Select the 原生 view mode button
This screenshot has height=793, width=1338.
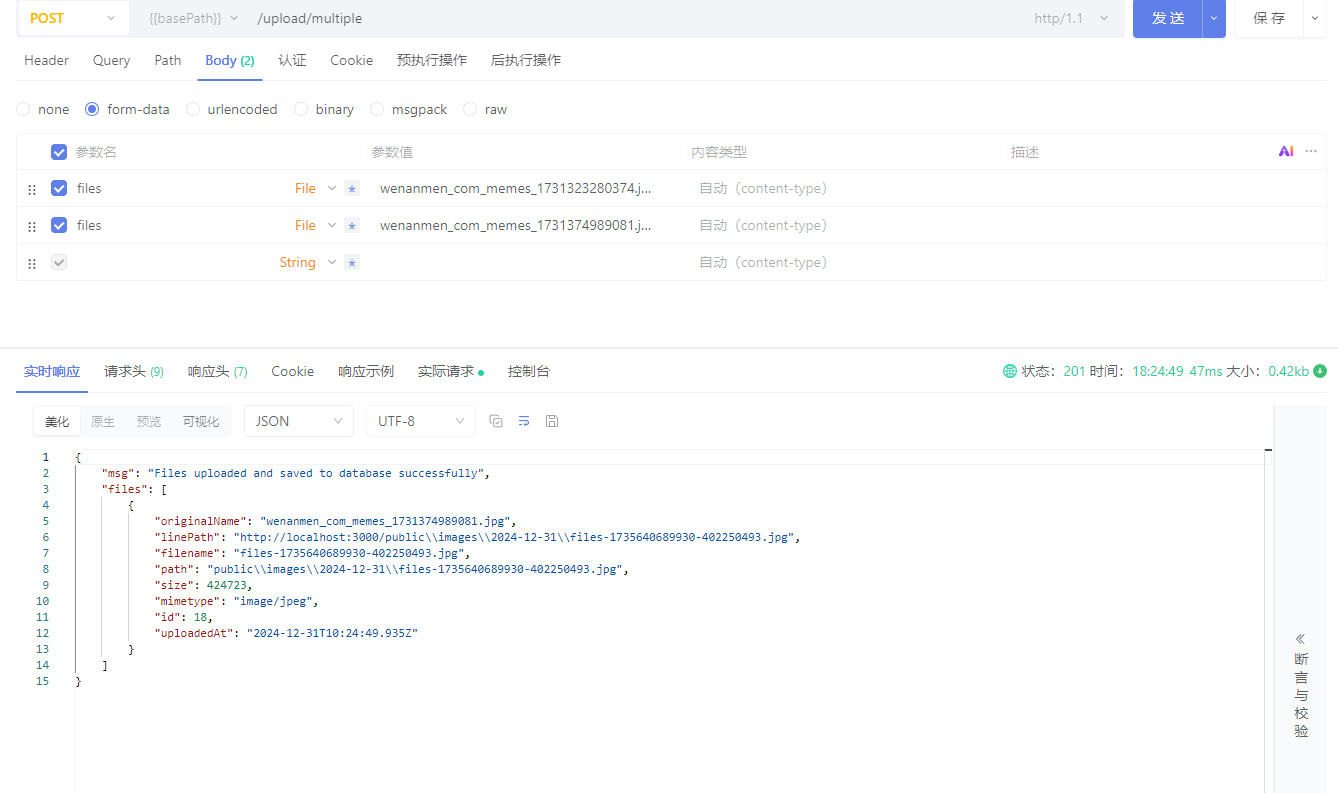pos(103,421)
